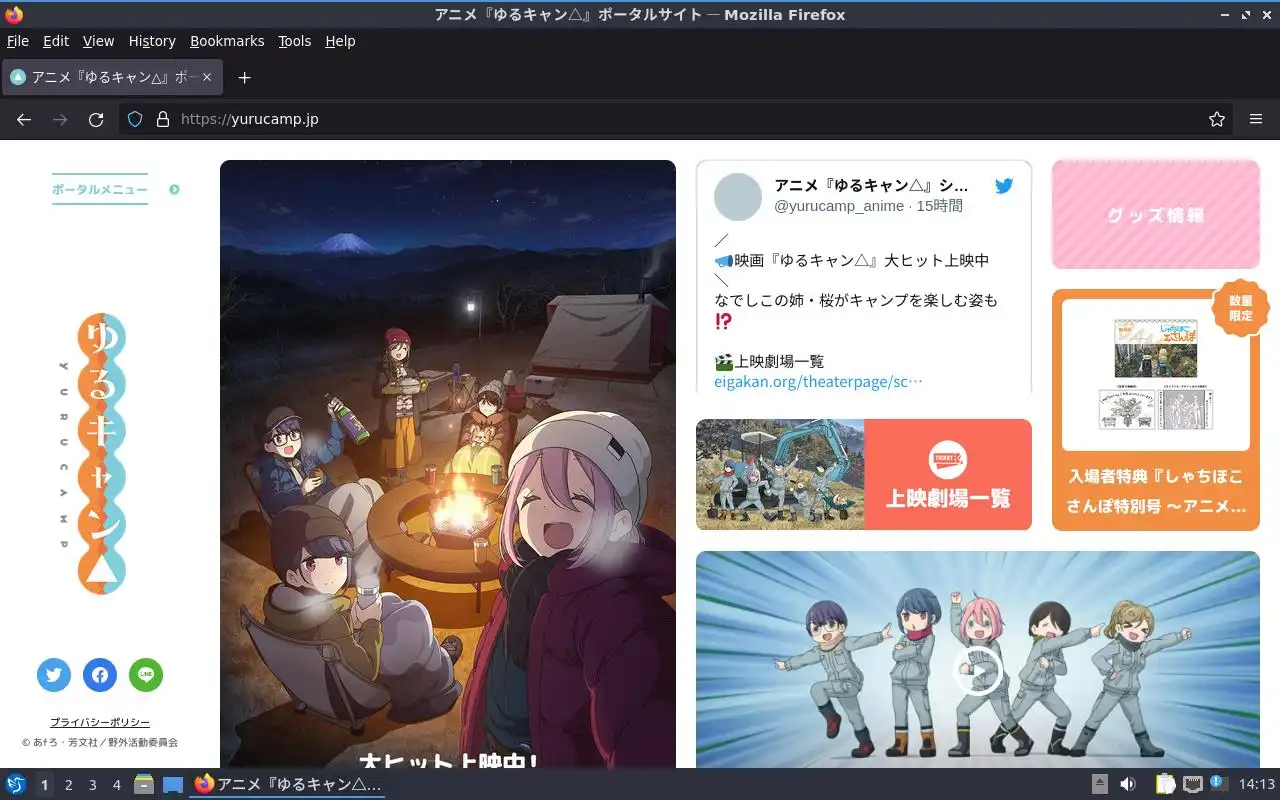
Task: Select workspace 1 in the pager
Action: 44,785
